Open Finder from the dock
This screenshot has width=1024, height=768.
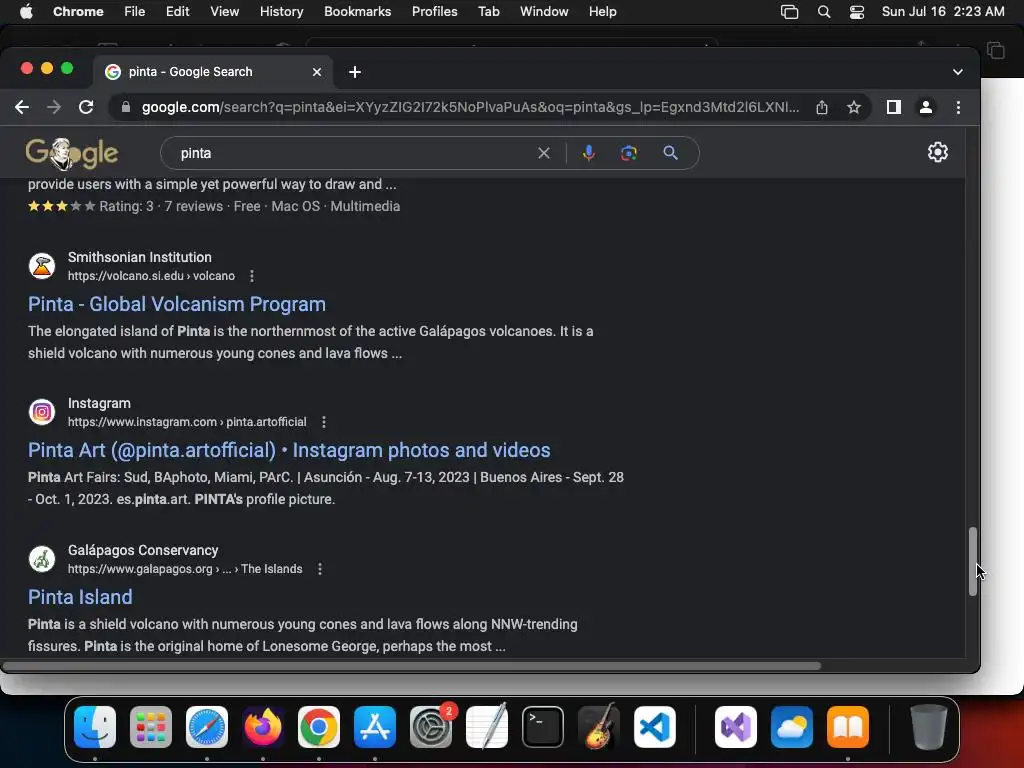95,727
